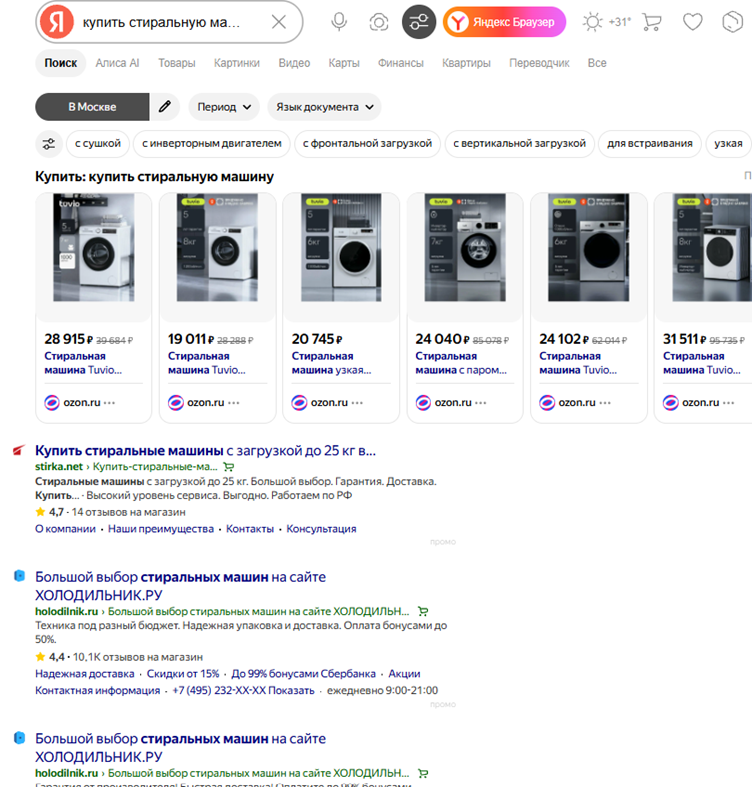This screenshot has height=787, width=752.
Task: Open product image priced 24 040 ₽
Action: pos(465,247)
